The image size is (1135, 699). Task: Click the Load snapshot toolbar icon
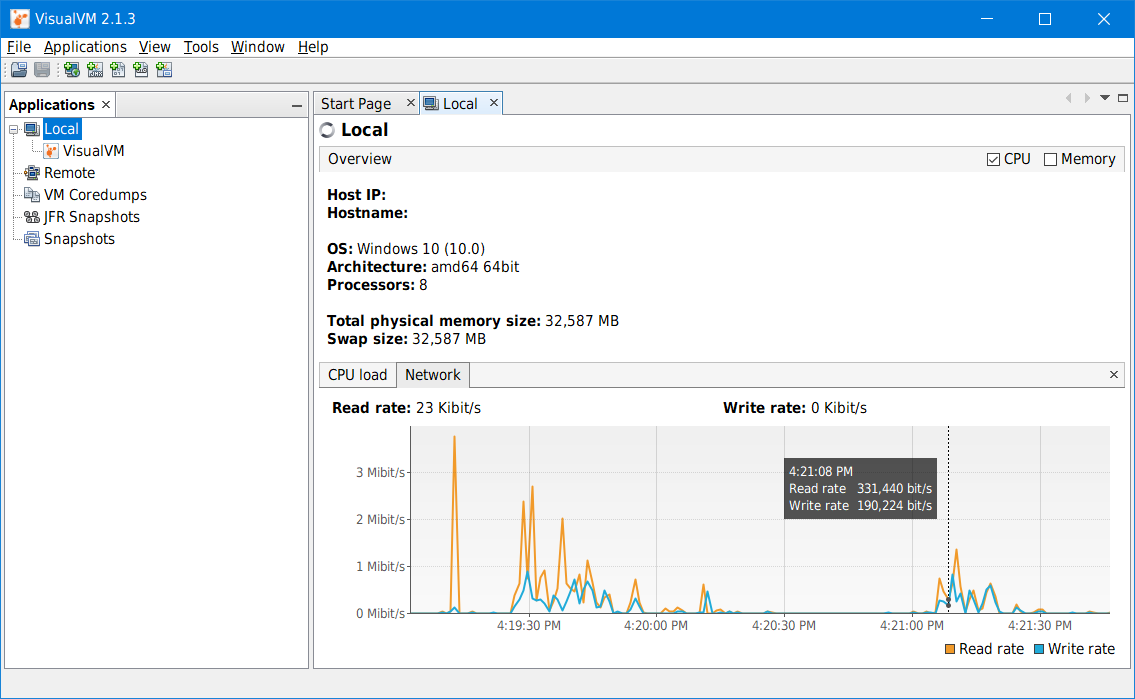pos(20,69)
